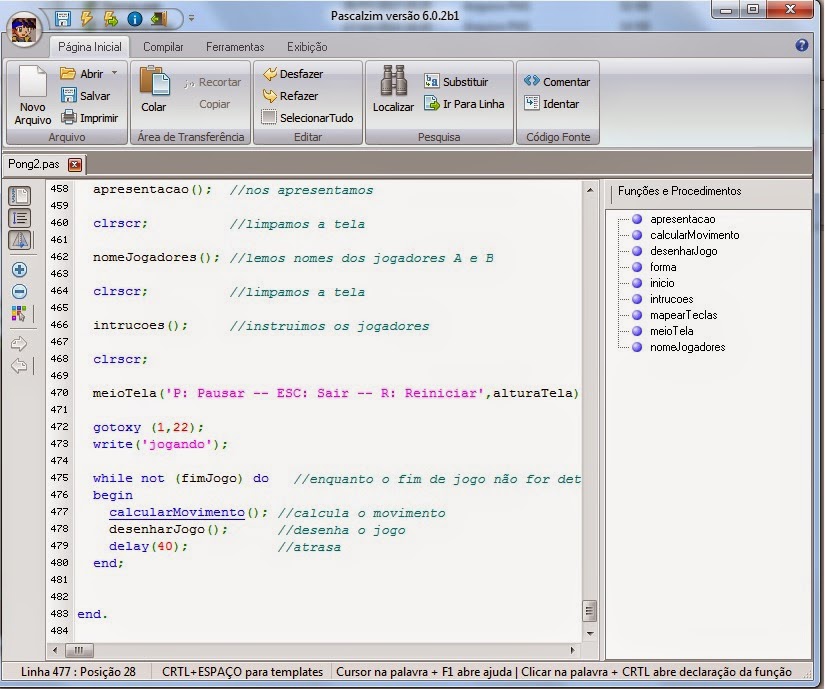
Task: Select meioTela in functions list
Action: click(671, 331)
